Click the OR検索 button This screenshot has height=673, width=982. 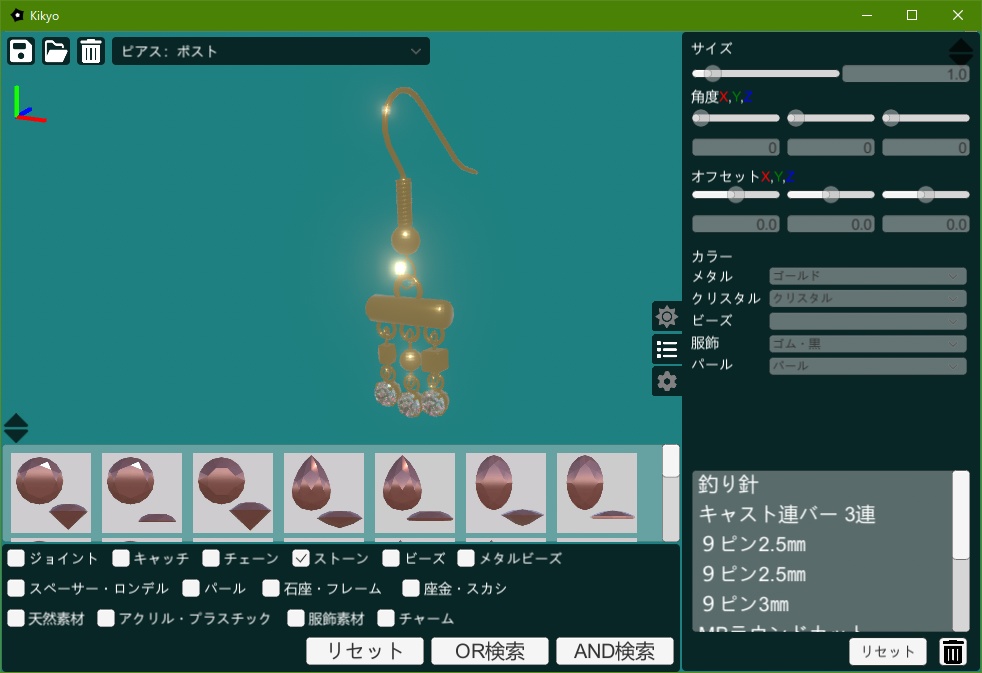(x=489, y=650)
